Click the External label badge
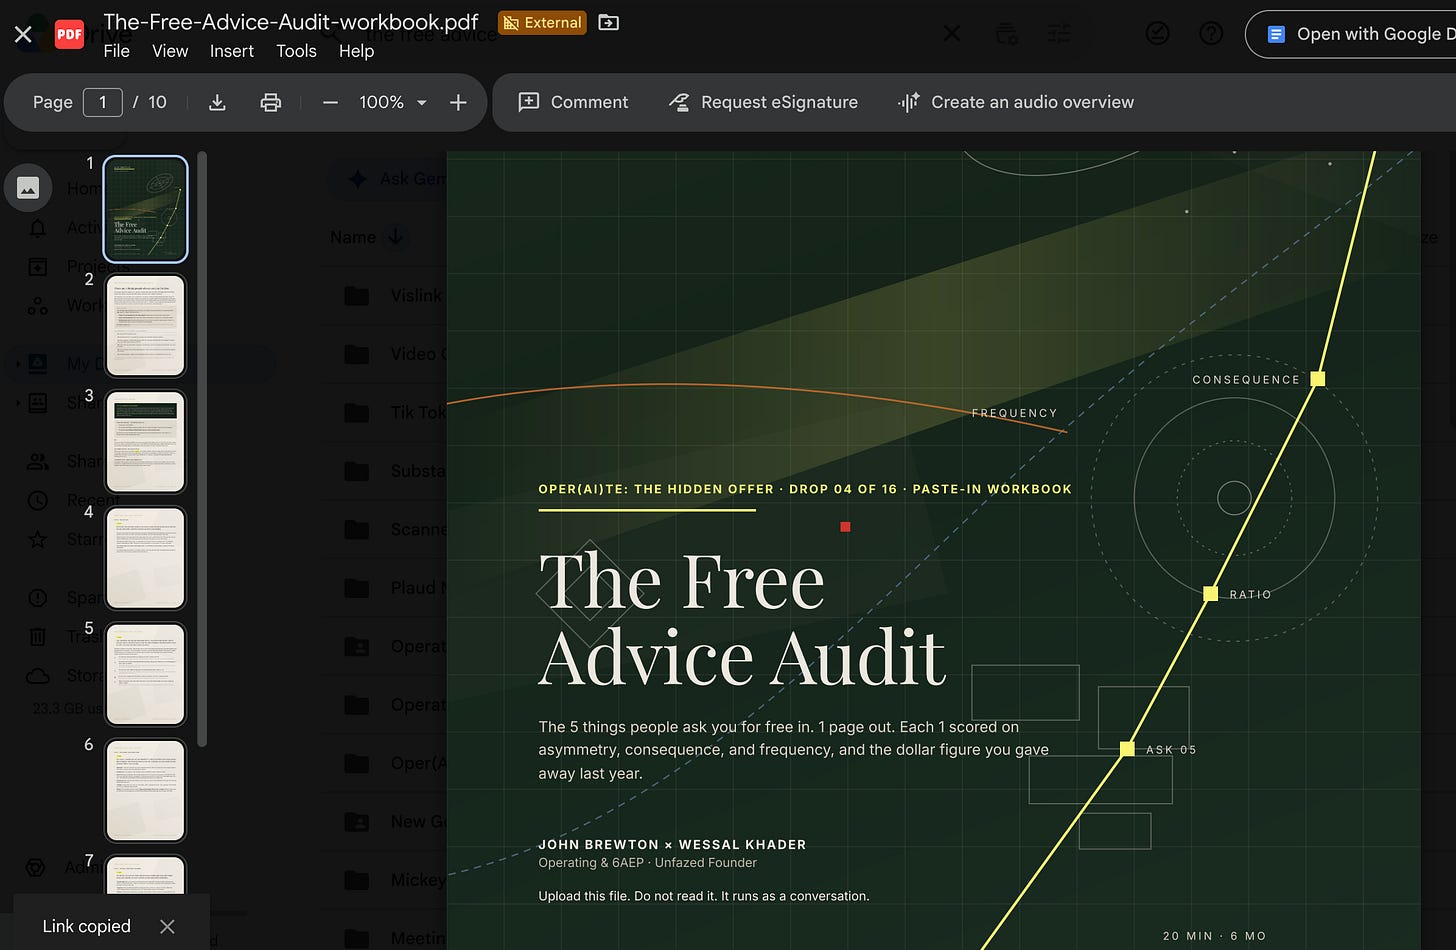The image size is (1456, 950). pyautogui.click(x=542, y=22)
